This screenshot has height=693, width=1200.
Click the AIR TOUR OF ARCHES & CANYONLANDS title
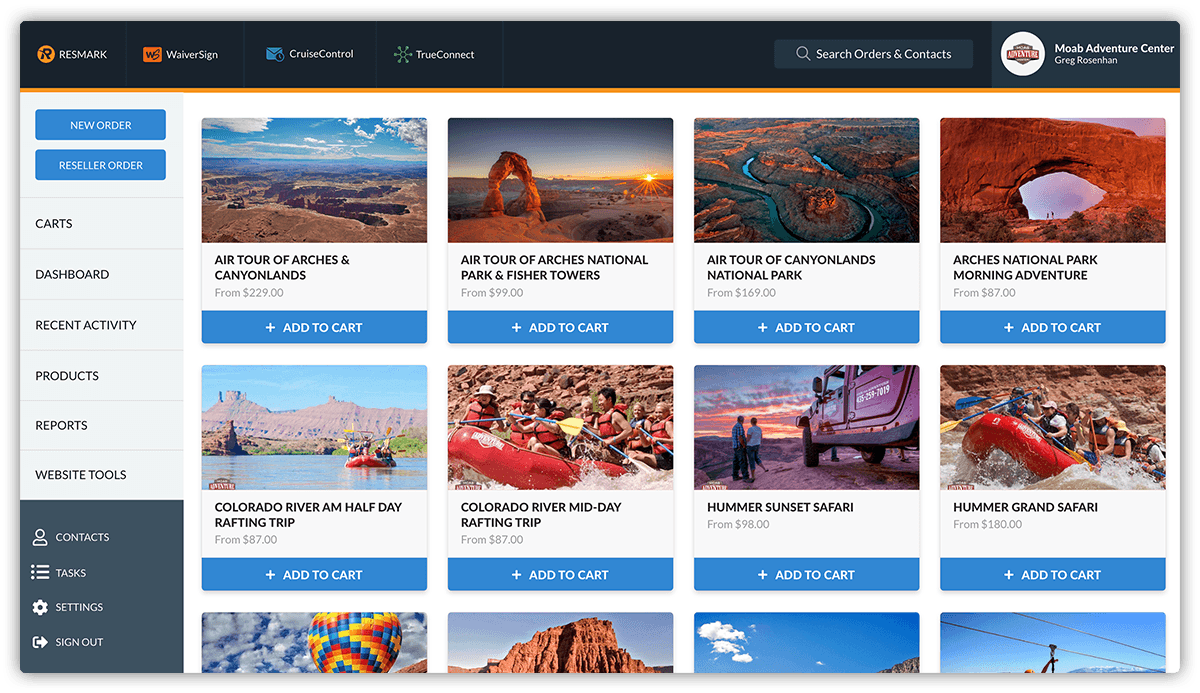click(x=282, y=267)
